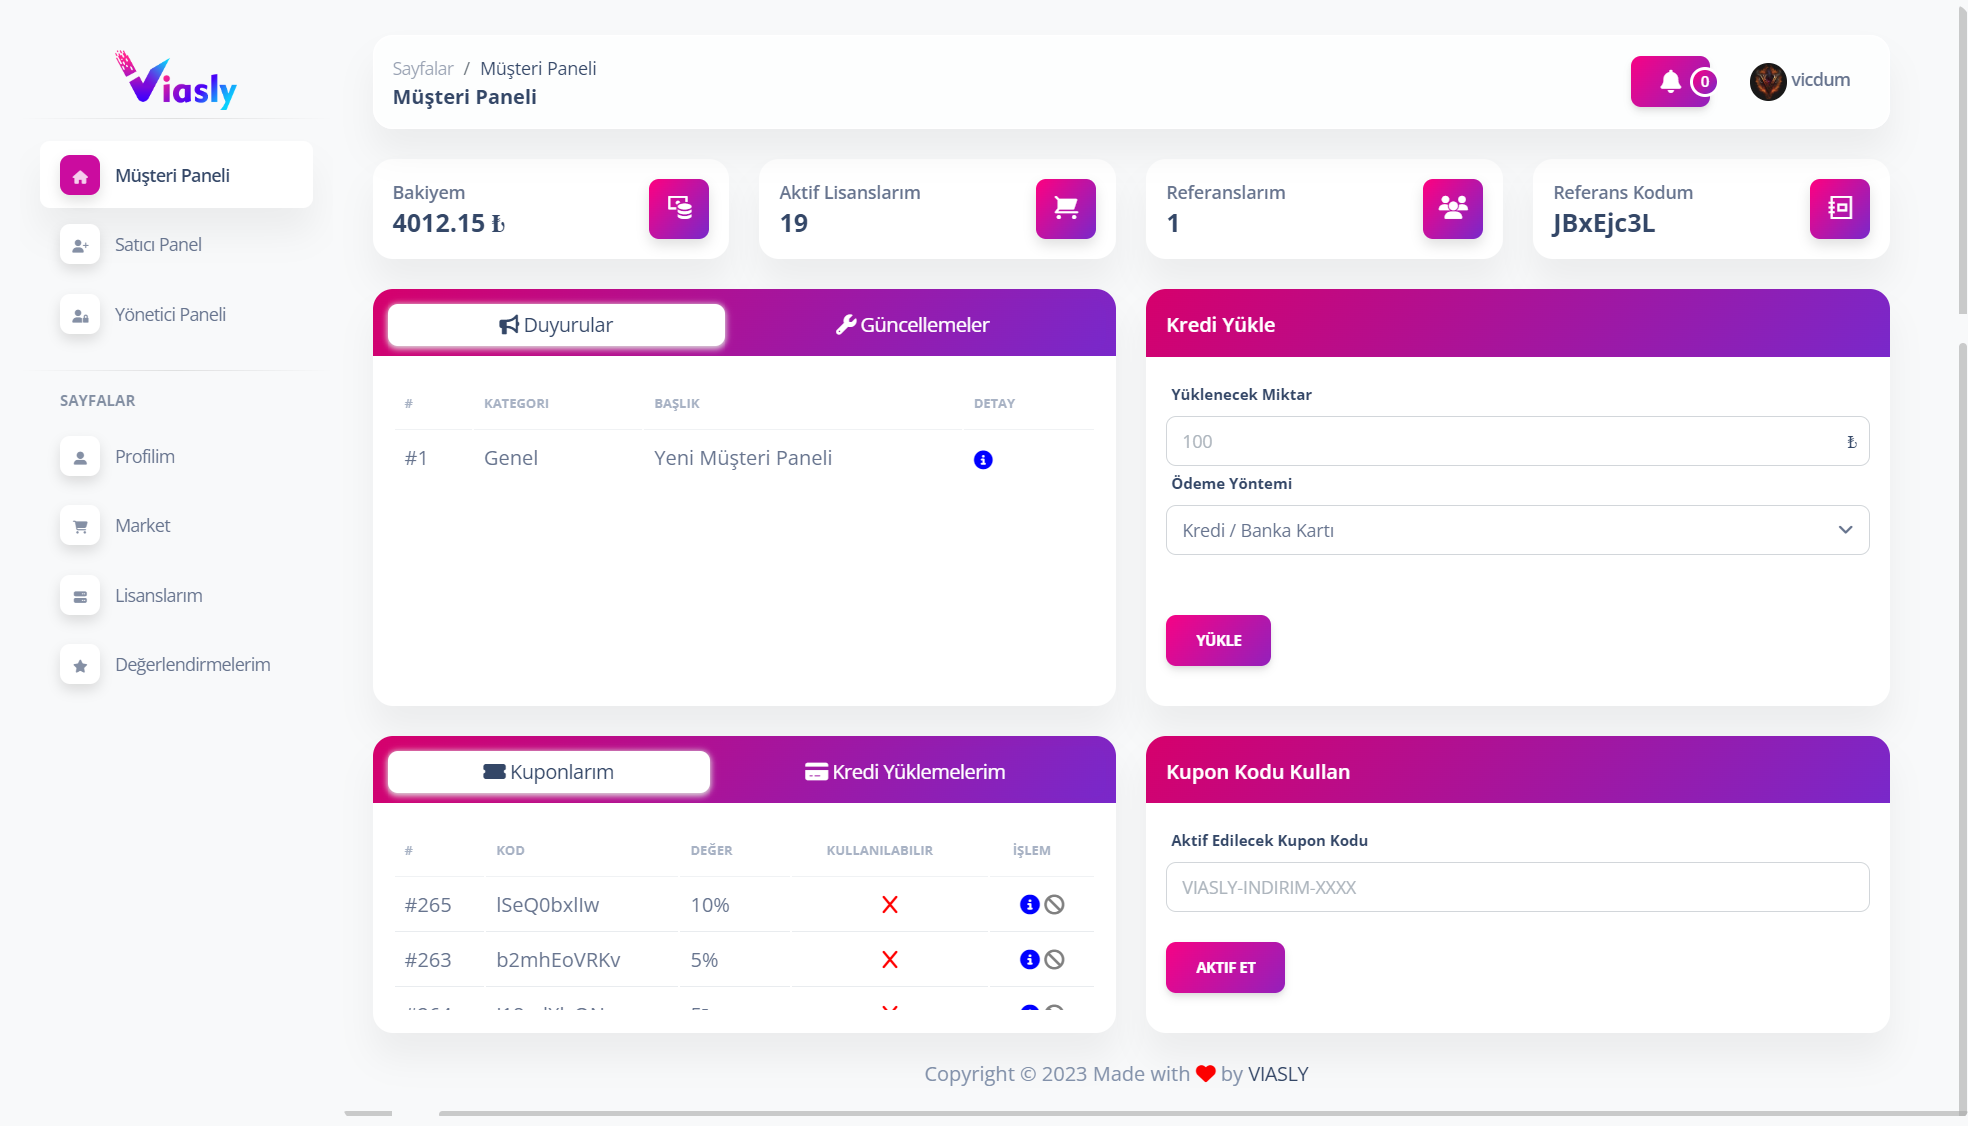The height and width of the screenshot is (1126, 1968).
Task: Open detail info for Yeni Müşteri Paneli
Action: click(x=983, y=459)
